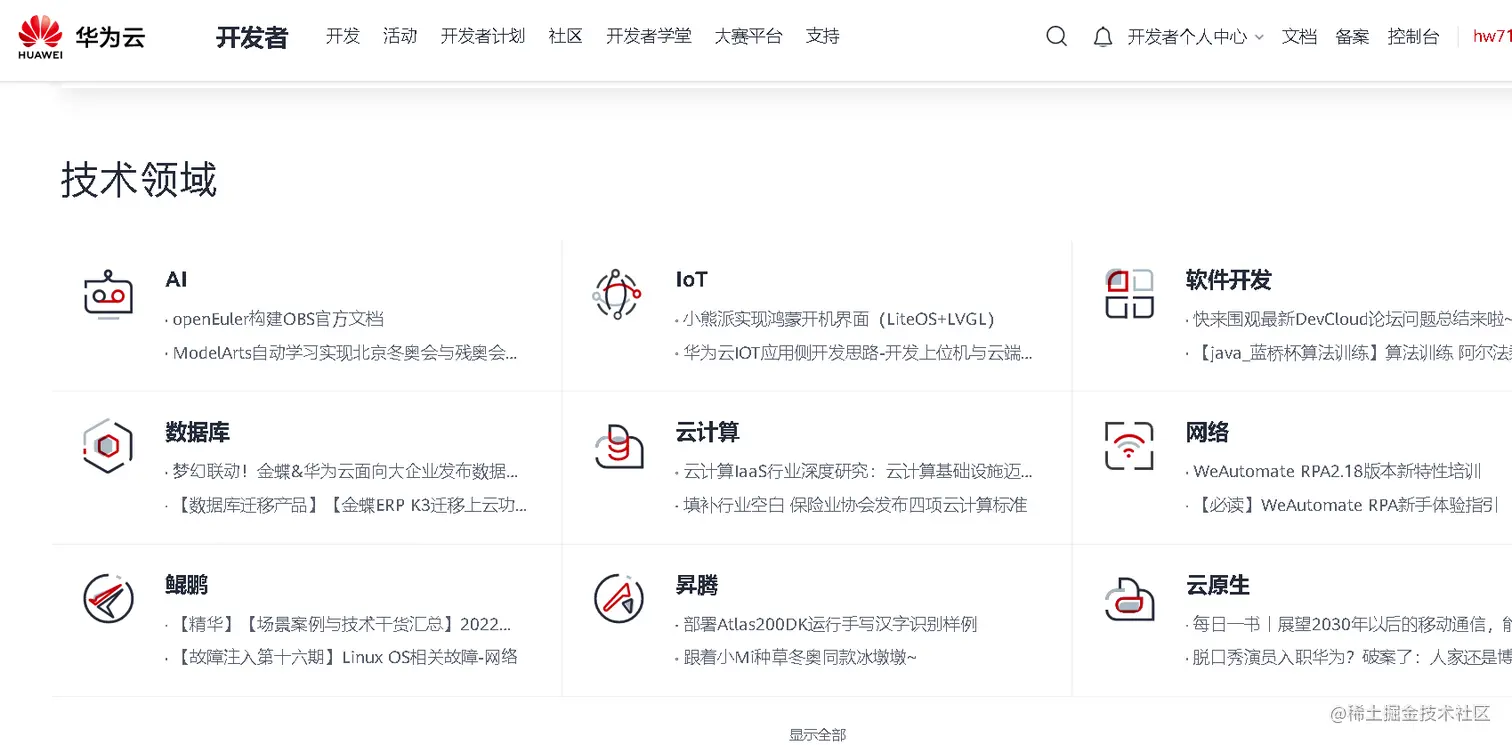Open article 梦幻联动！金蝶&华为云
Image resolution: width=1512 pixels, height=745 pixels.
click(x=345, y=471)
